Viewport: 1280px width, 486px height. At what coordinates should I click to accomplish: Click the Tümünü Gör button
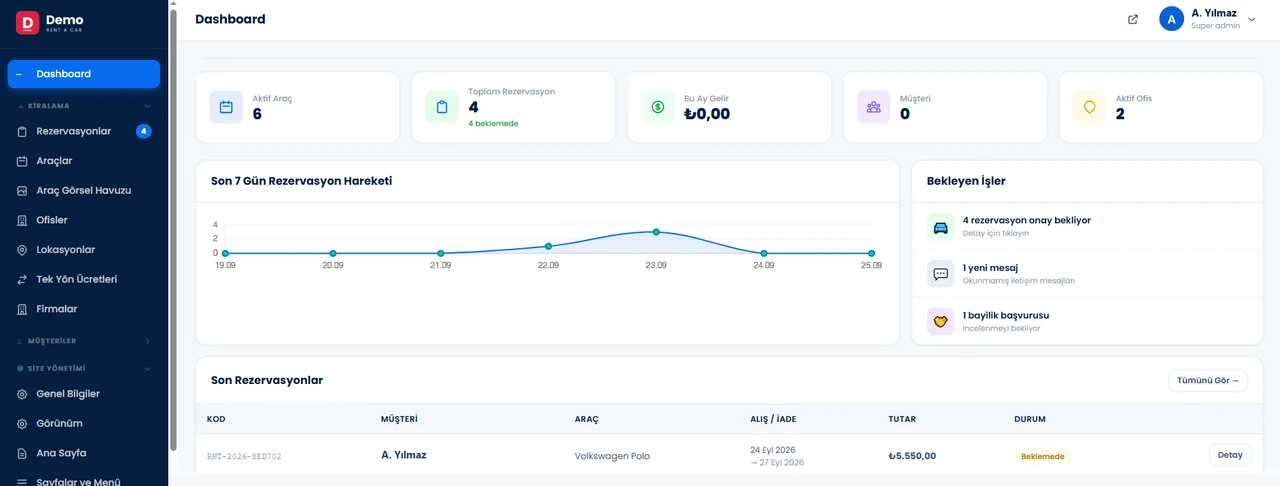point(1208,380)
